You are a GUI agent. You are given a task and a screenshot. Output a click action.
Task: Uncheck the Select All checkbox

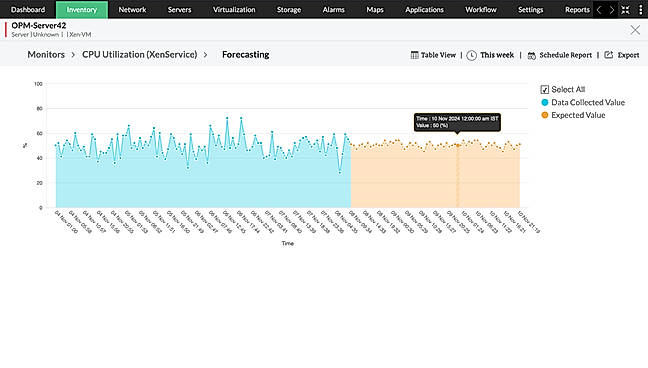[545, 89]
